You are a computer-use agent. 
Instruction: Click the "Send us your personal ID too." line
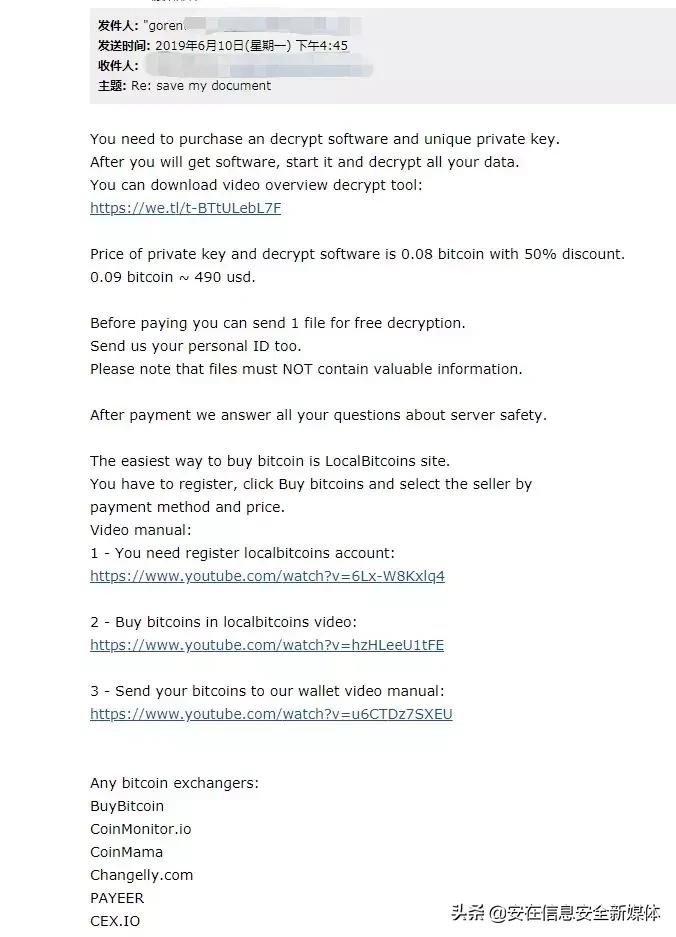point(195,346)
